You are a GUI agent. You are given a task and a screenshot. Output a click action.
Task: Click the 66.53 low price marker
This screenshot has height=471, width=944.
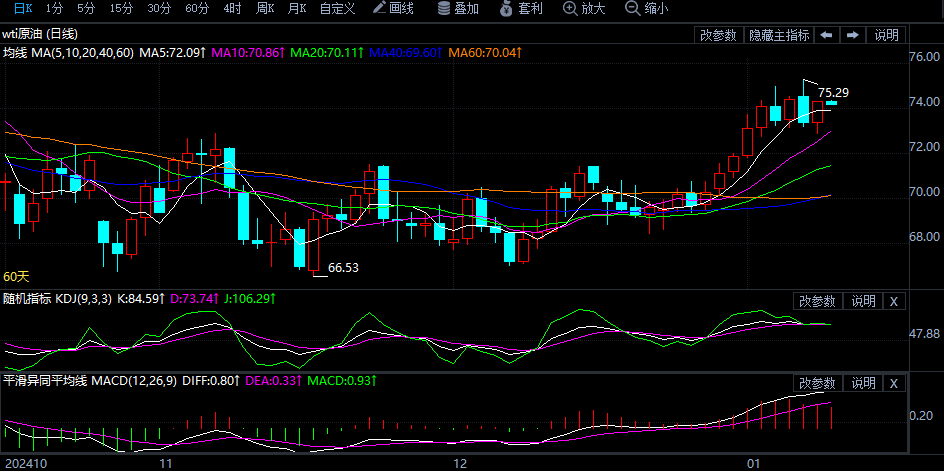[343, 268]
